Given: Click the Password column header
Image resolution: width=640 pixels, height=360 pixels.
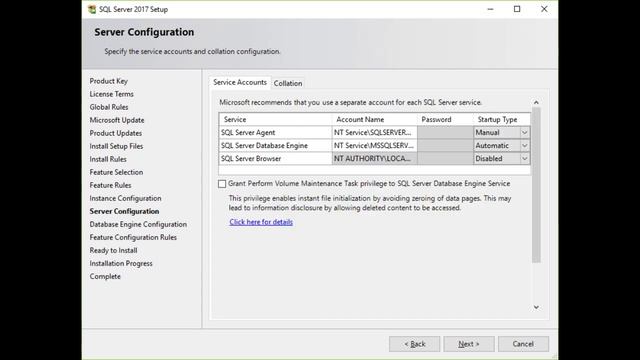Looking at the screenshot, I should (x=445, y=120).
